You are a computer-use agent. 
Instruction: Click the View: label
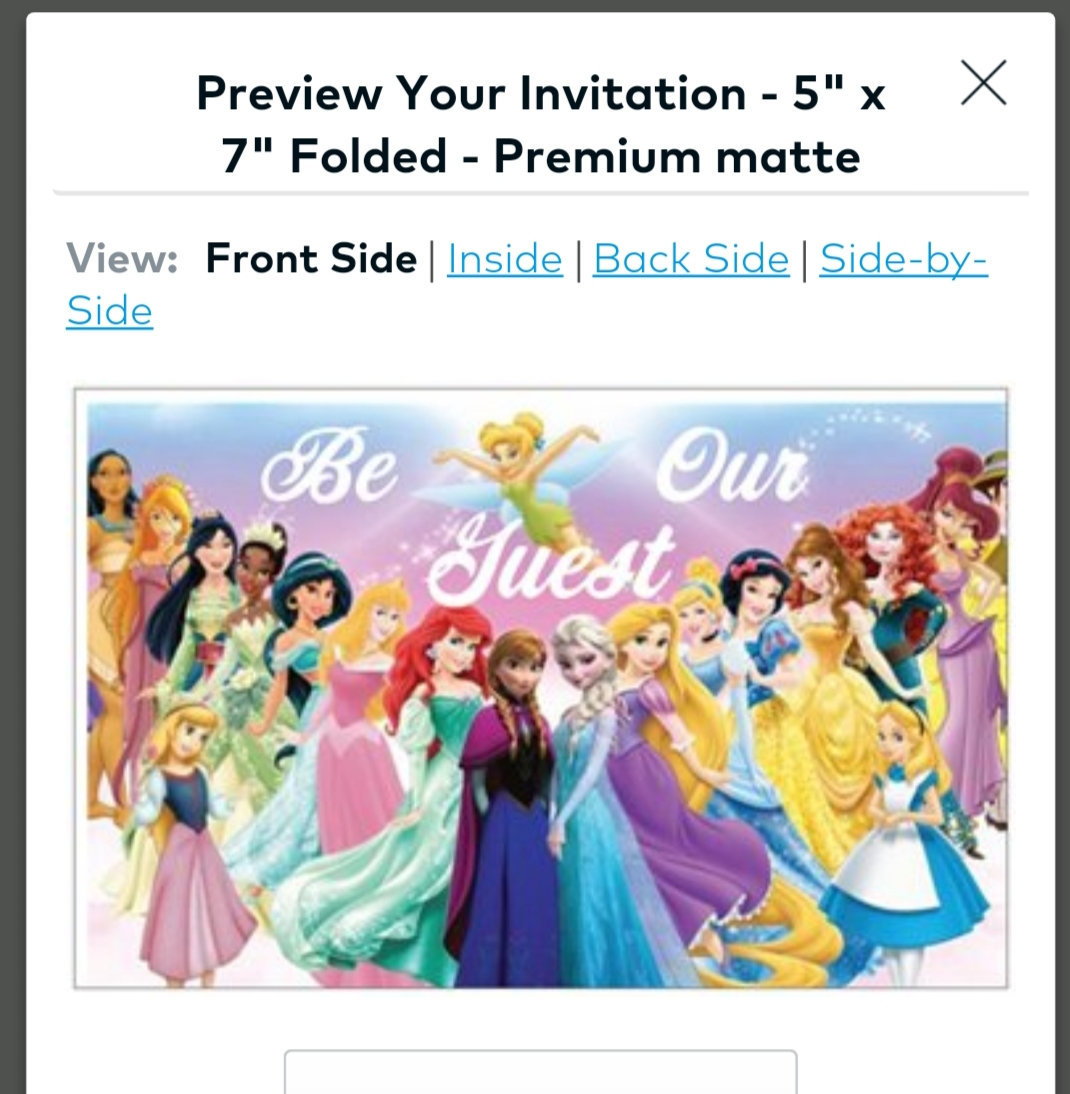(x=122, y=259)
